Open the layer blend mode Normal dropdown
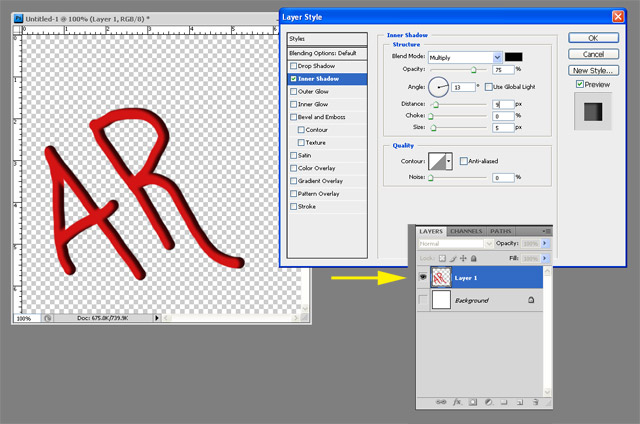 point(489,244)
